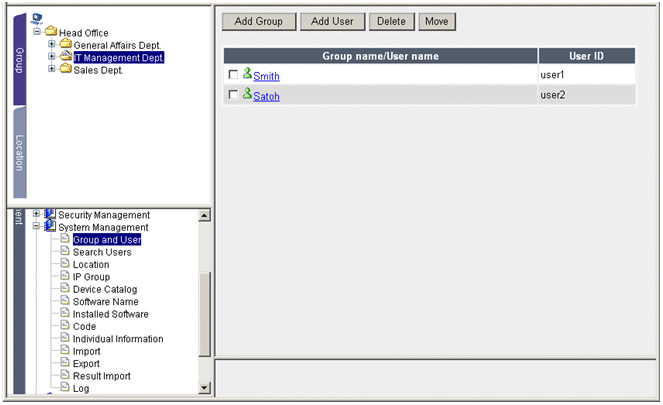Open the Installed Software menu entry
The width and height of the screenshot is (663, 405).
tap(110, 314)
